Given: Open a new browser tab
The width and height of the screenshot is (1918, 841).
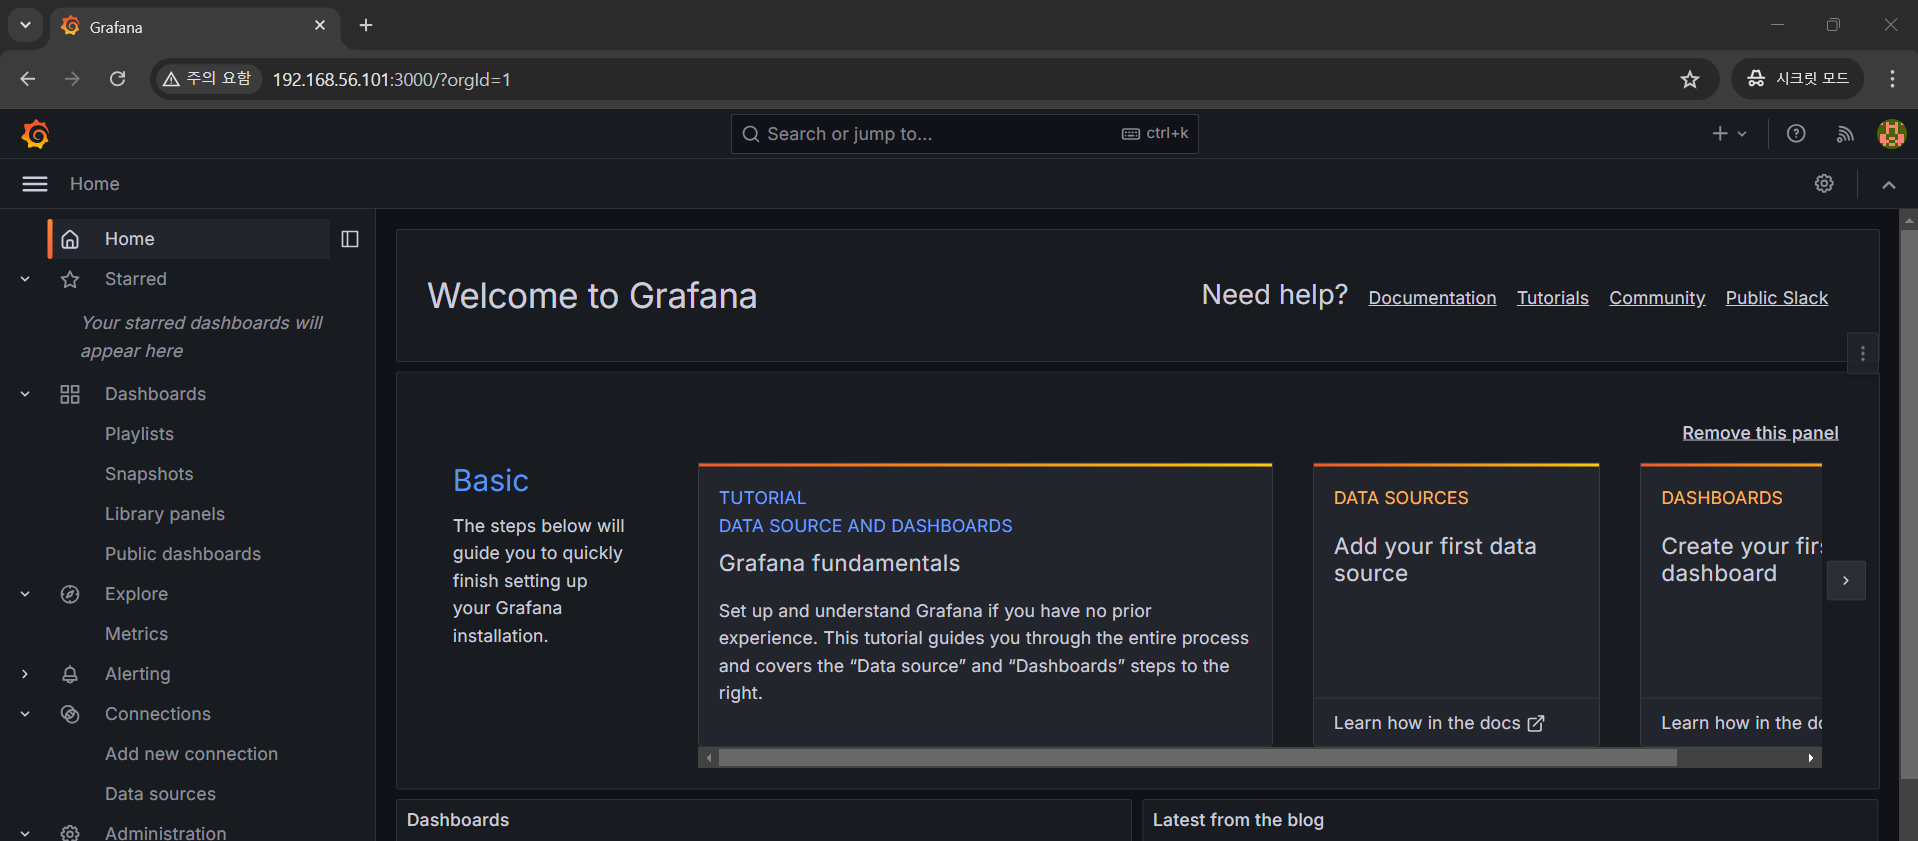Looking at the screenshot, I should 366,26.
